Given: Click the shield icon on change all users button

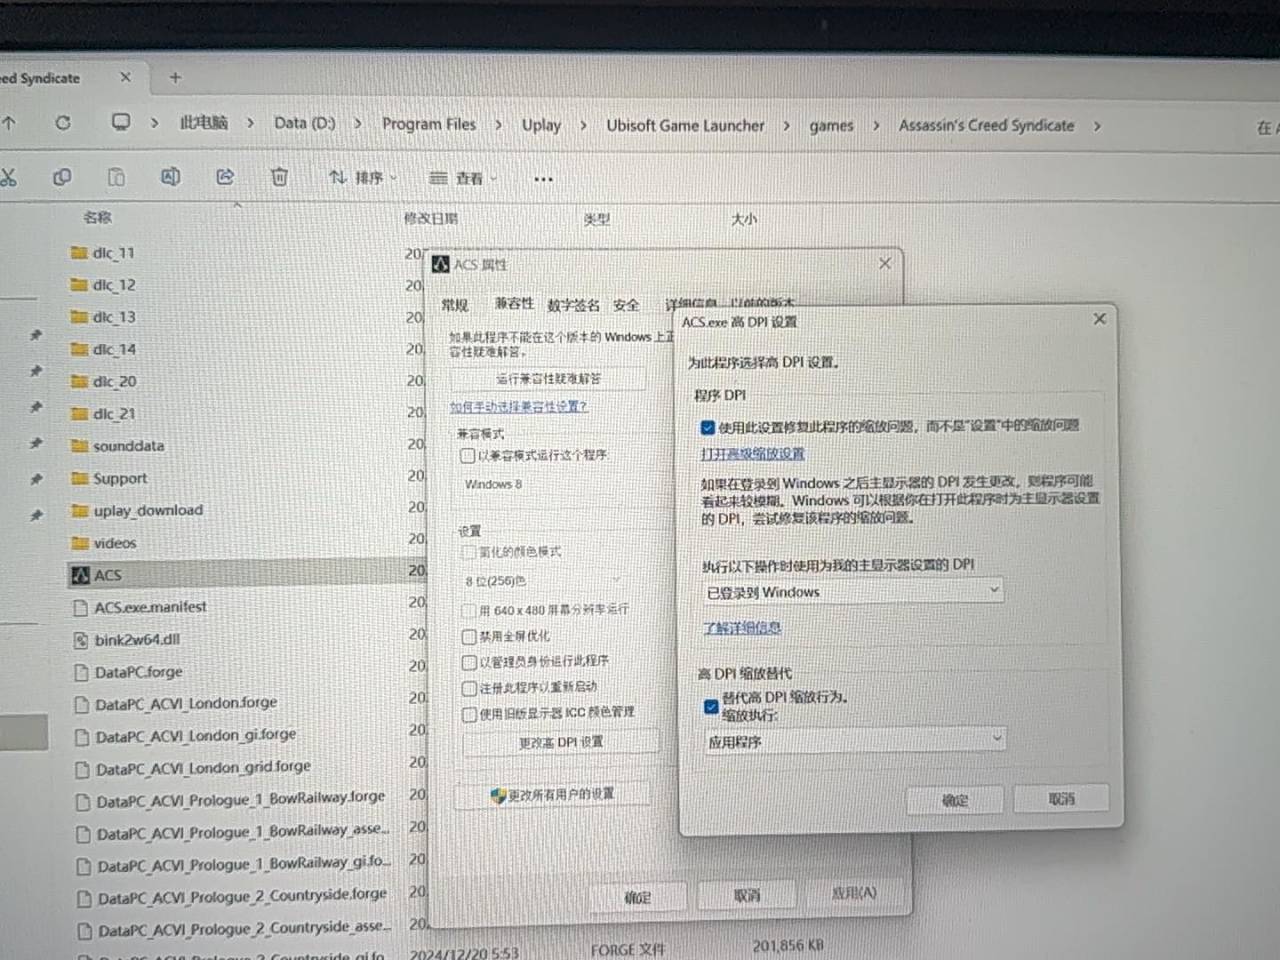Looking at the screenshot, I should [x=497, y=796].
